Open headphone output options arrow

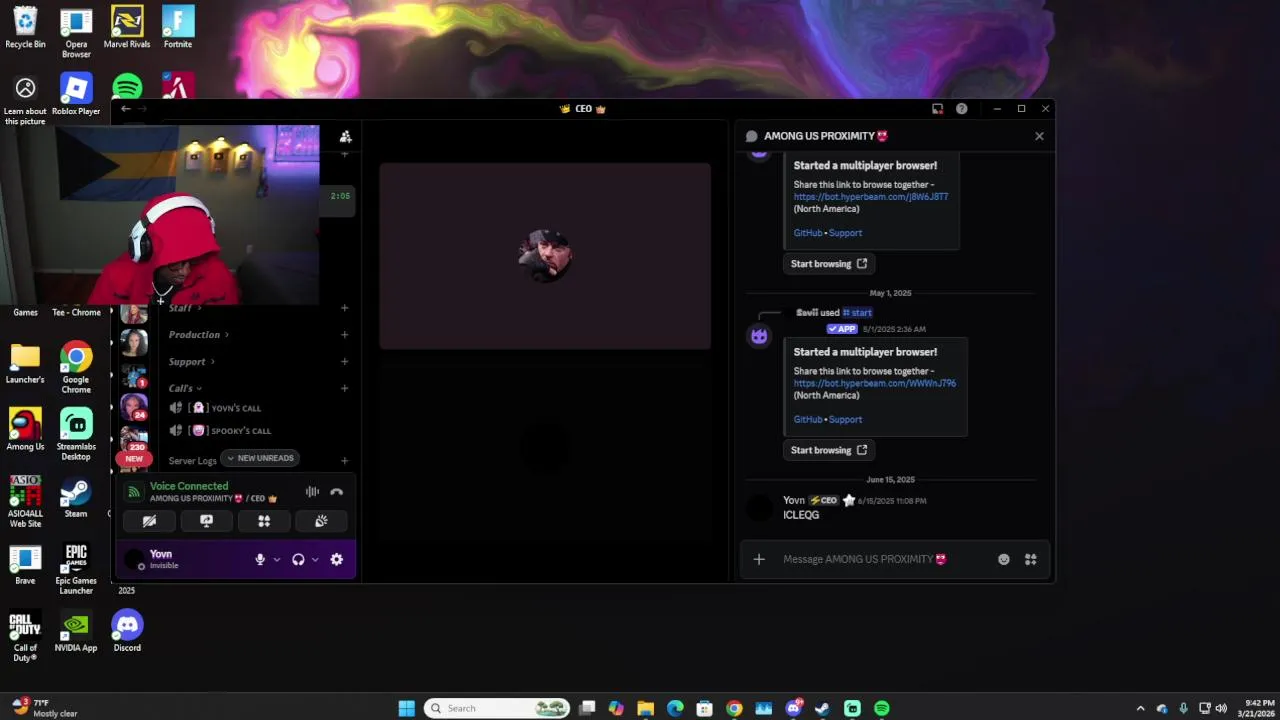pos(315,560)
